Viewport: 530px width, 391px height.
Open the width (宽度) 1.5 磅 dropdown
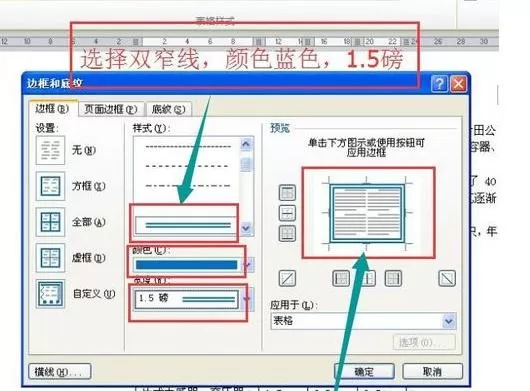tap(249, 299)
